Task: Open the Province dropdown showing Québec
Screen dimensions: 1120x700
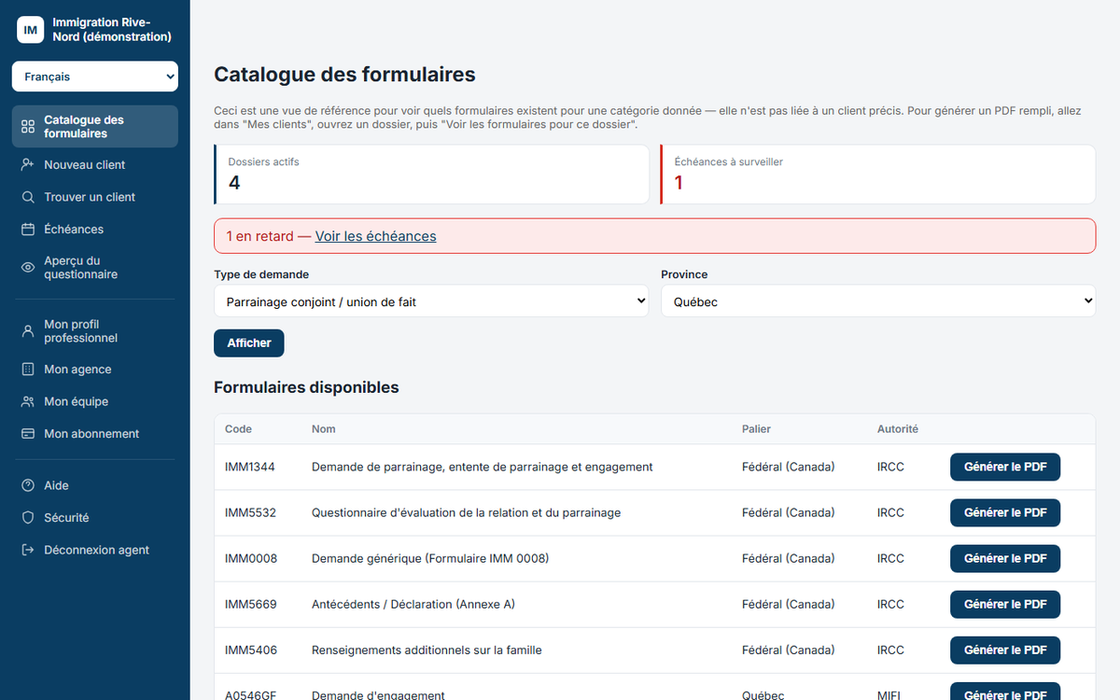Action: (878, 301)
